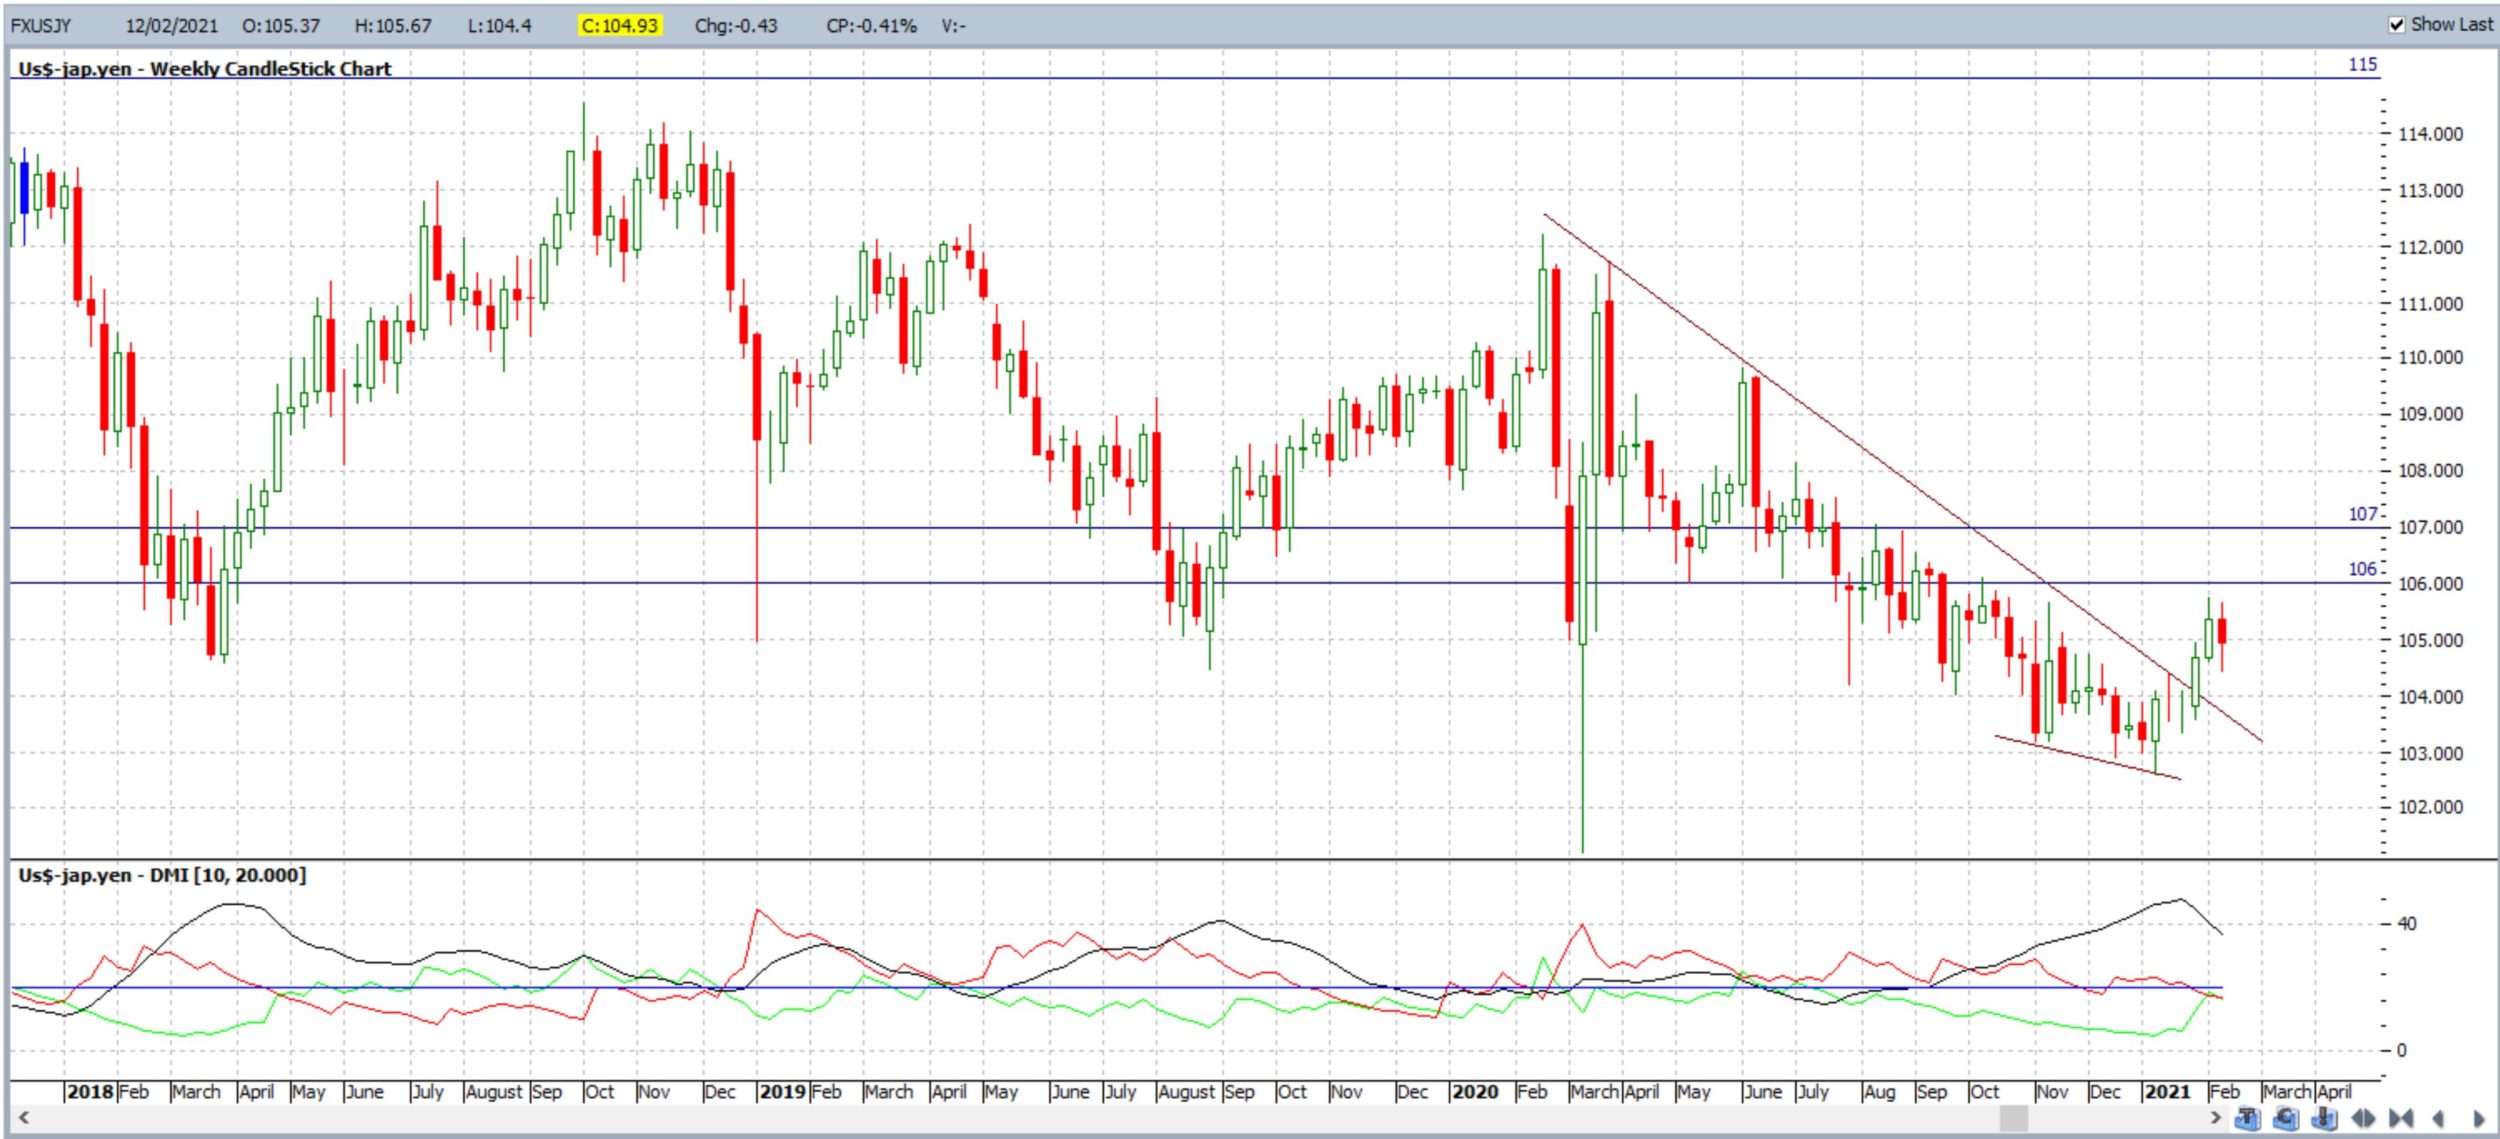
Task: Click the blue exclamation mark icon
Action: coord(2324,1118)
